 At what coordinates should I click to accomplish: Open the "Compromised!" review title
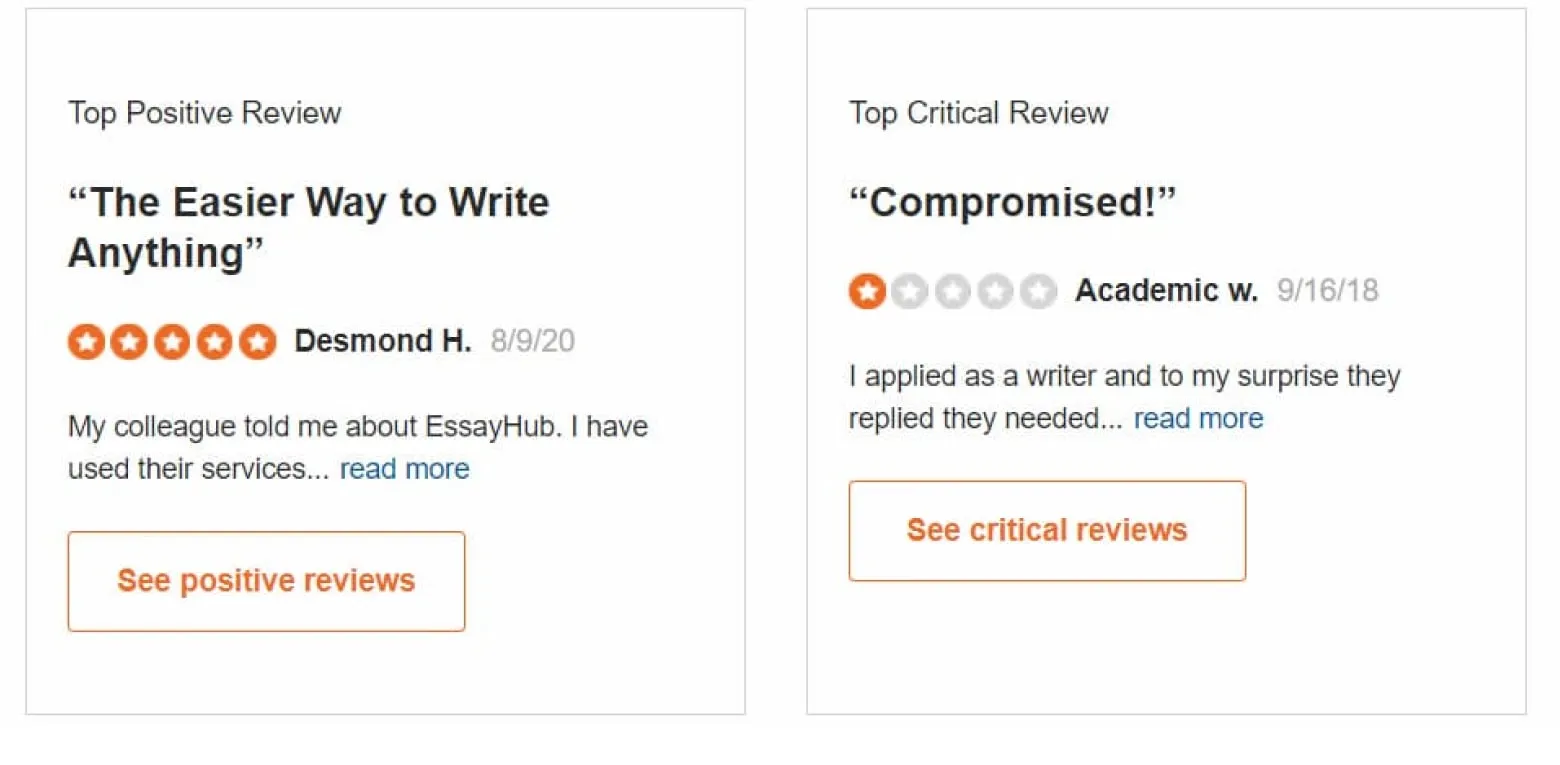(1012, 203)
